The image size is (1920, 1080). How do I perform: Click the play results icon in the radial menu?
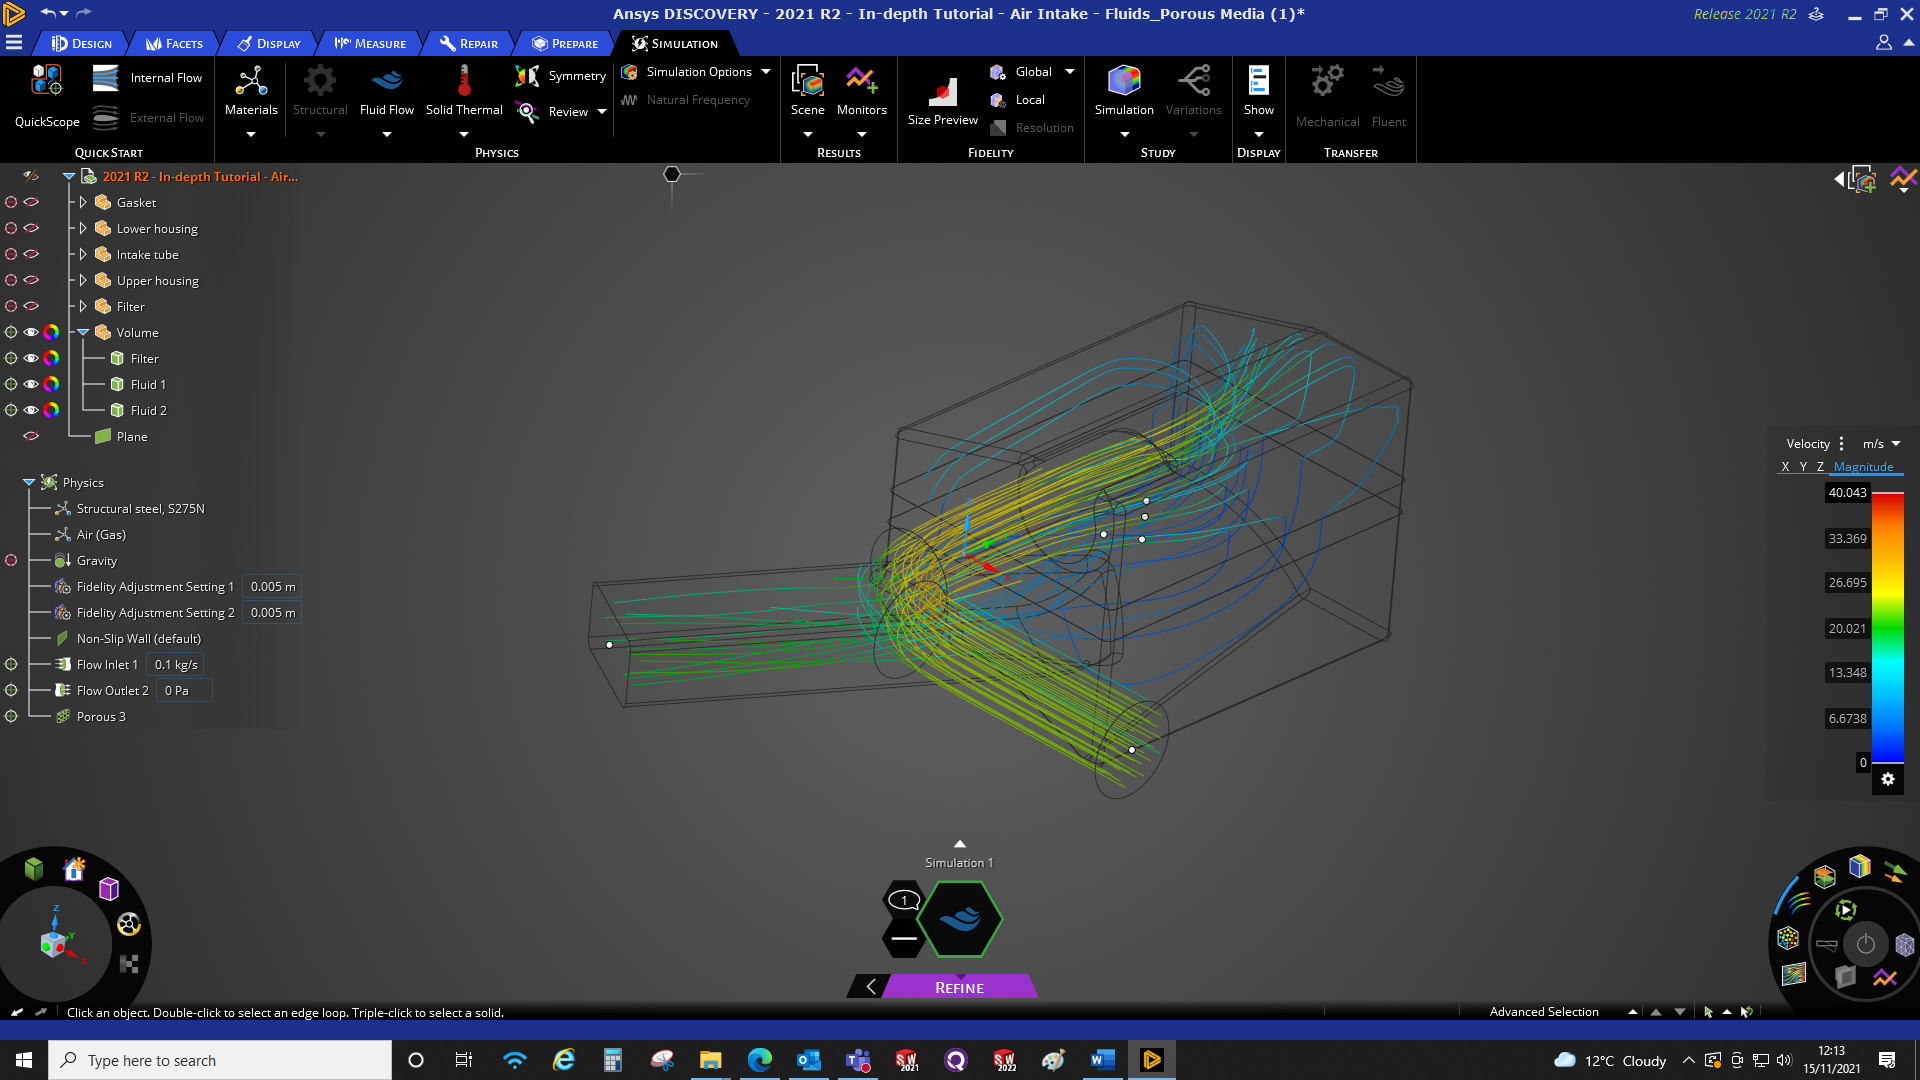[x=1846, y=910]
